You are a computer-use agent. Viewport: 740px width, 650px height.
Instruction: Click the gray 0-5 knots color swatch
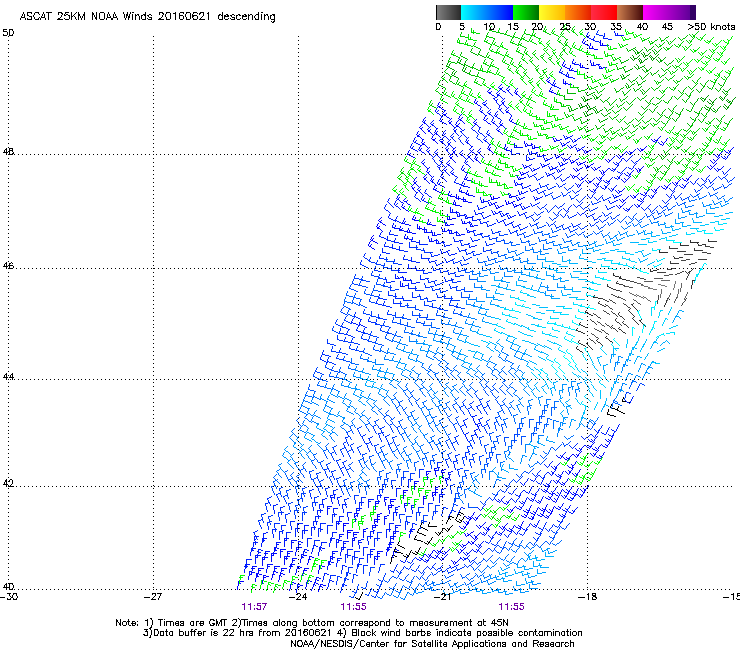pos(448,12)
